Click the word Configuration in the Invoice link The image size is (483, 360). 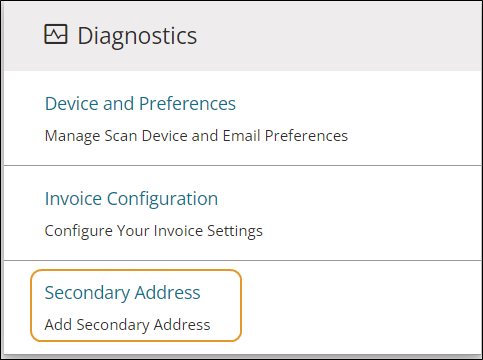pyautogui.click(x=162, y=199)
